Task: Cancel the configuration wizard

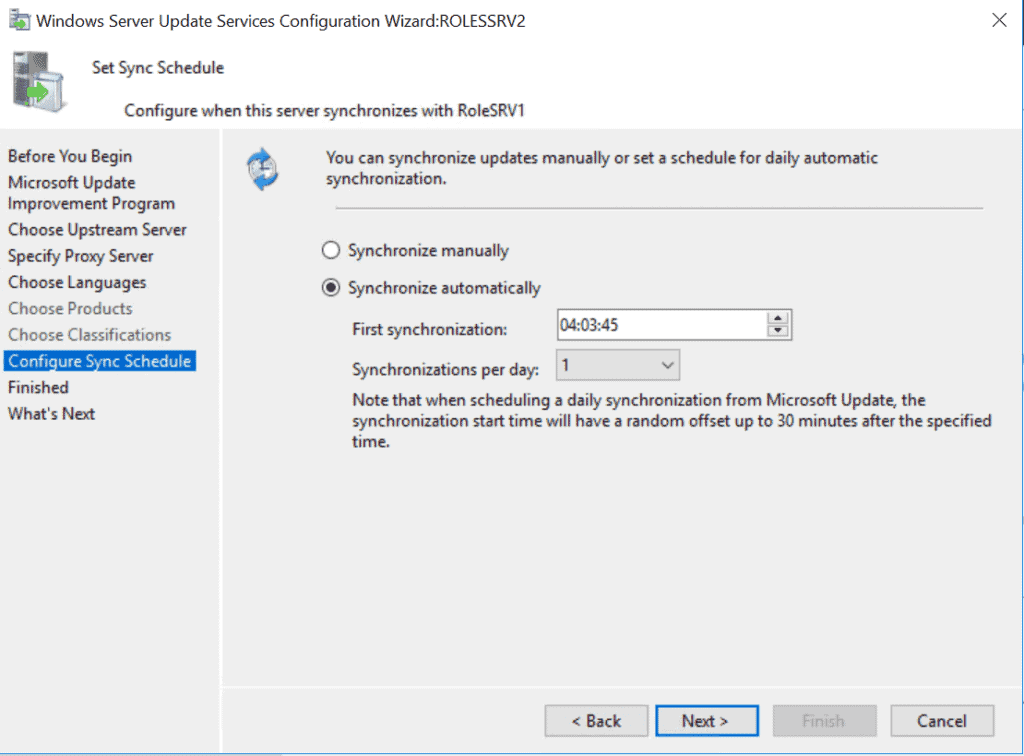Action: point(942,721)
